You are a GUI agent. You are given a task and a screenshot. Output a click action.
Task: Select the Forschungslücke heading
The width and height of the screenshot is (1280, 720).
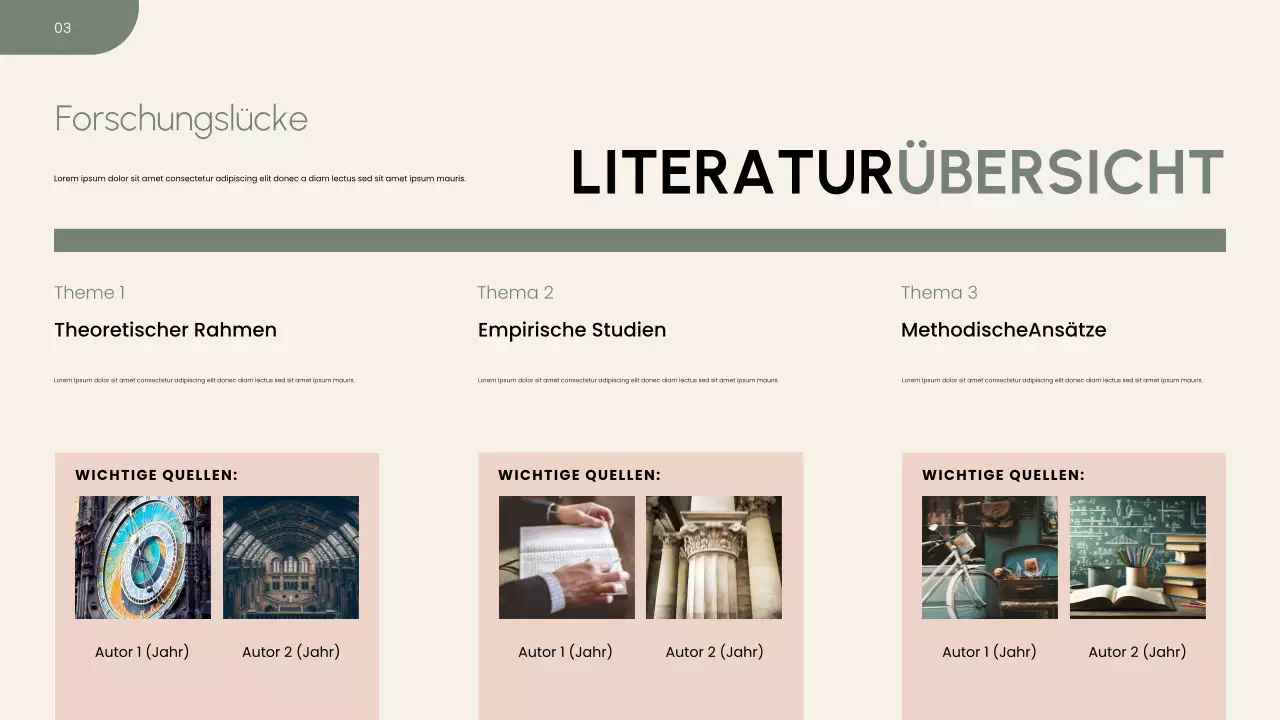coord(181,119)
